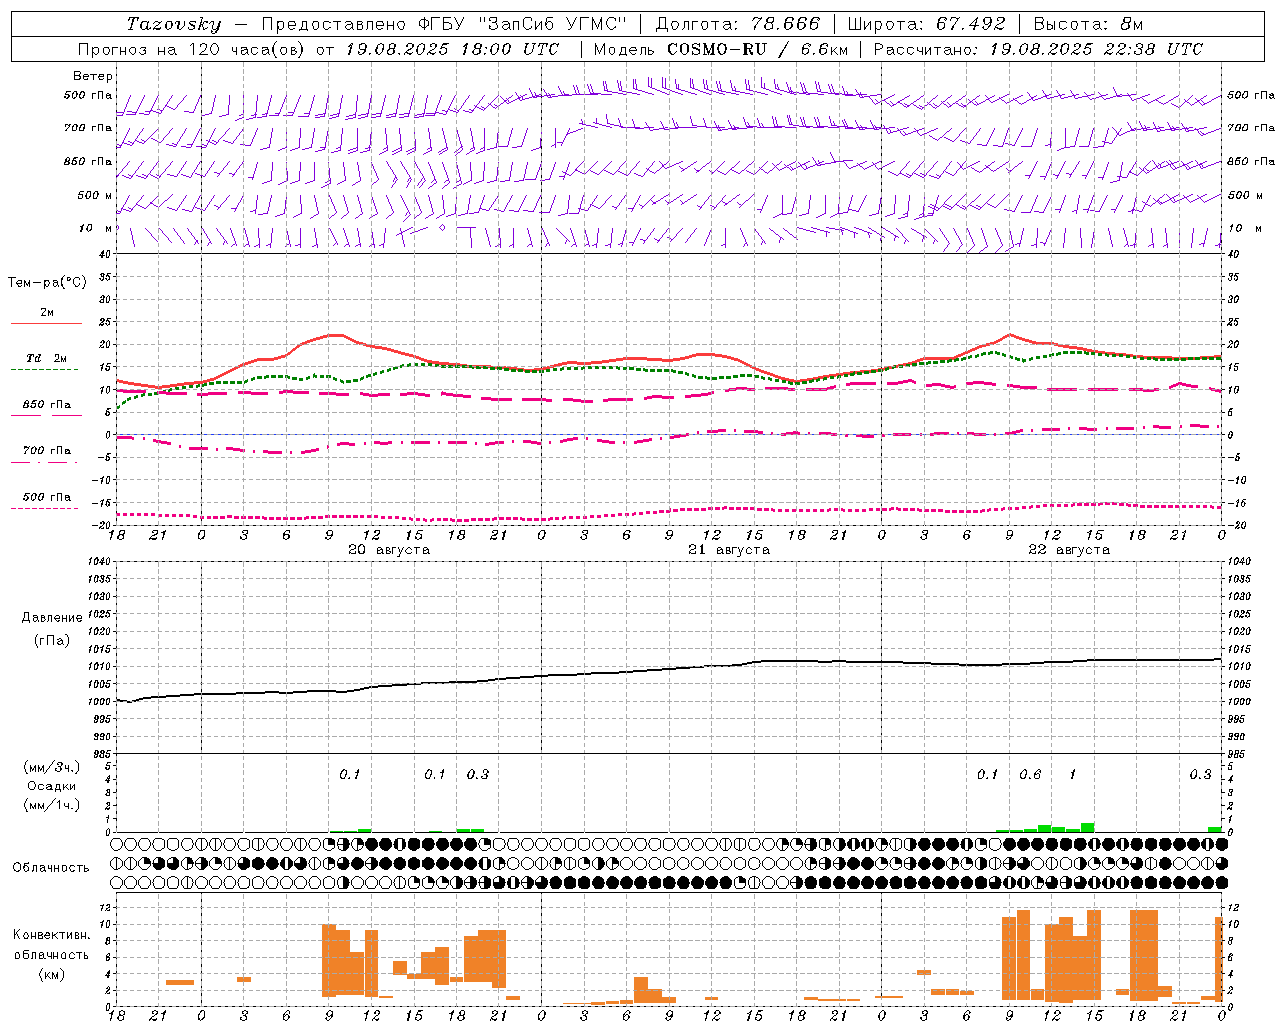The image size is (1280, 1024).
Task: Click the (мм/1ч.) precipitation unit label
Action: click(52, 805)
